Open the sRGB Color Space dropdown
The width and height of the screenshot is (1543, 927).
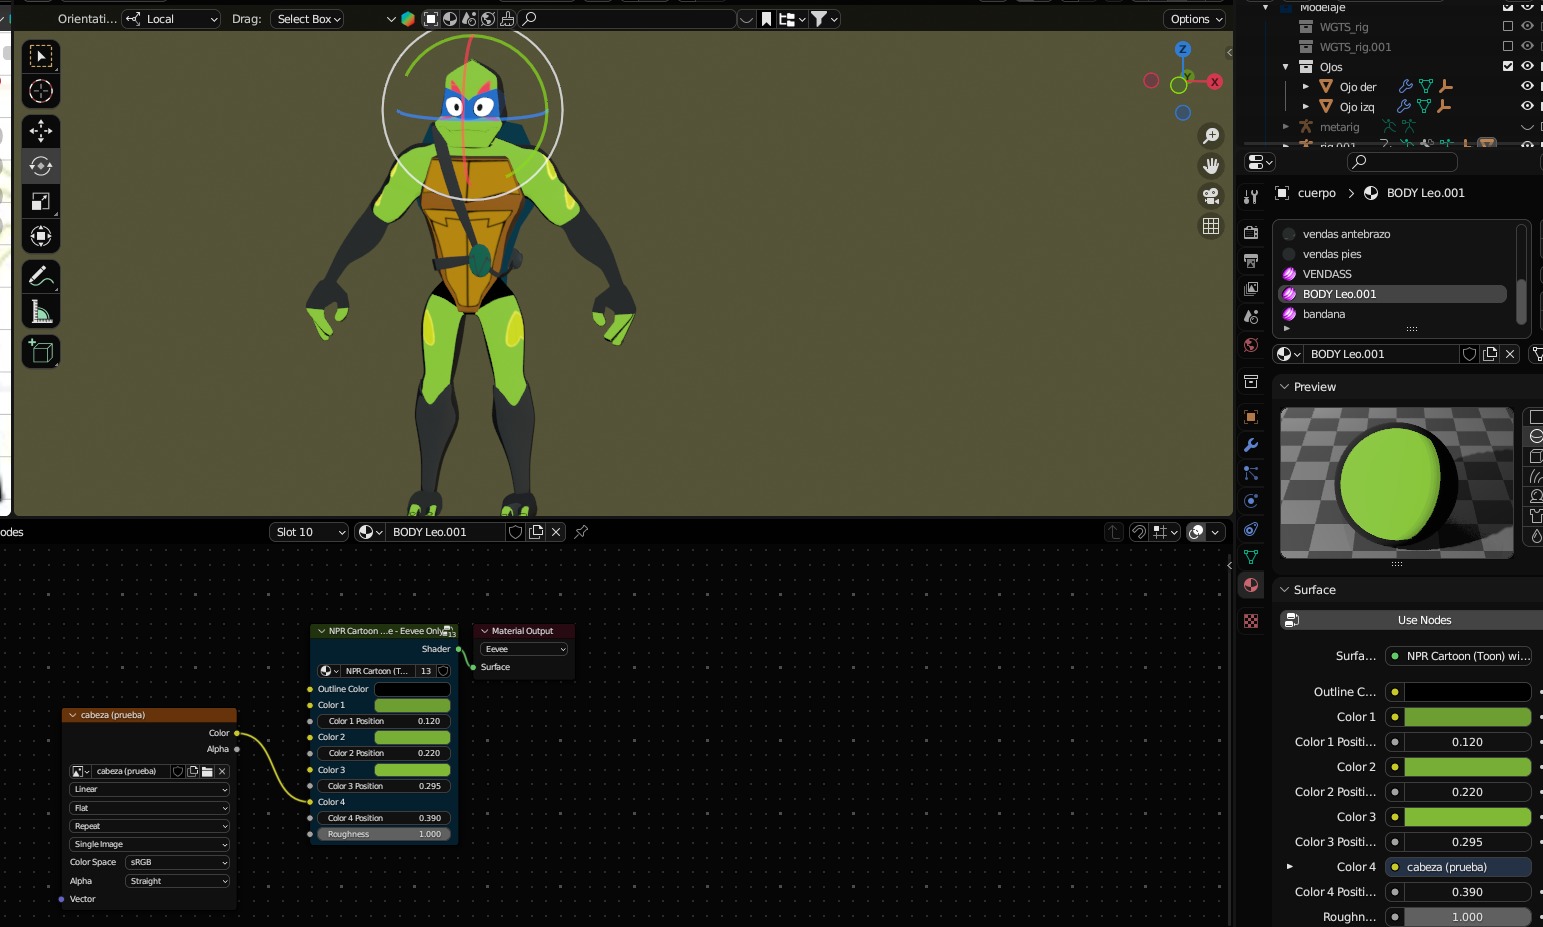pos(177,862)
